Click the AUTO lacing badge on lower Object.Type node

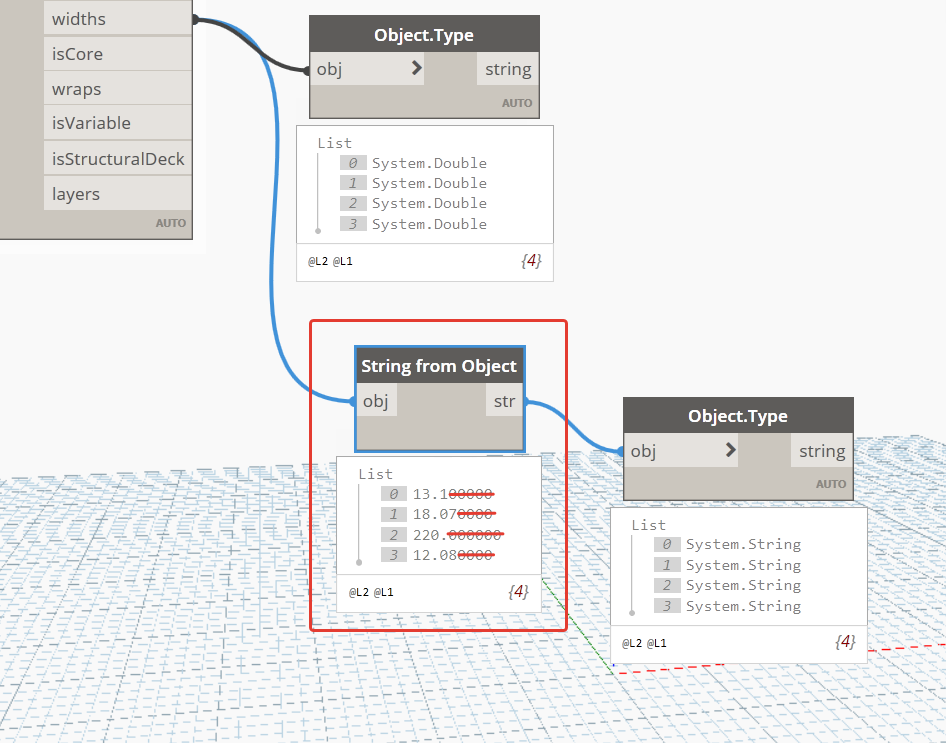831,483
